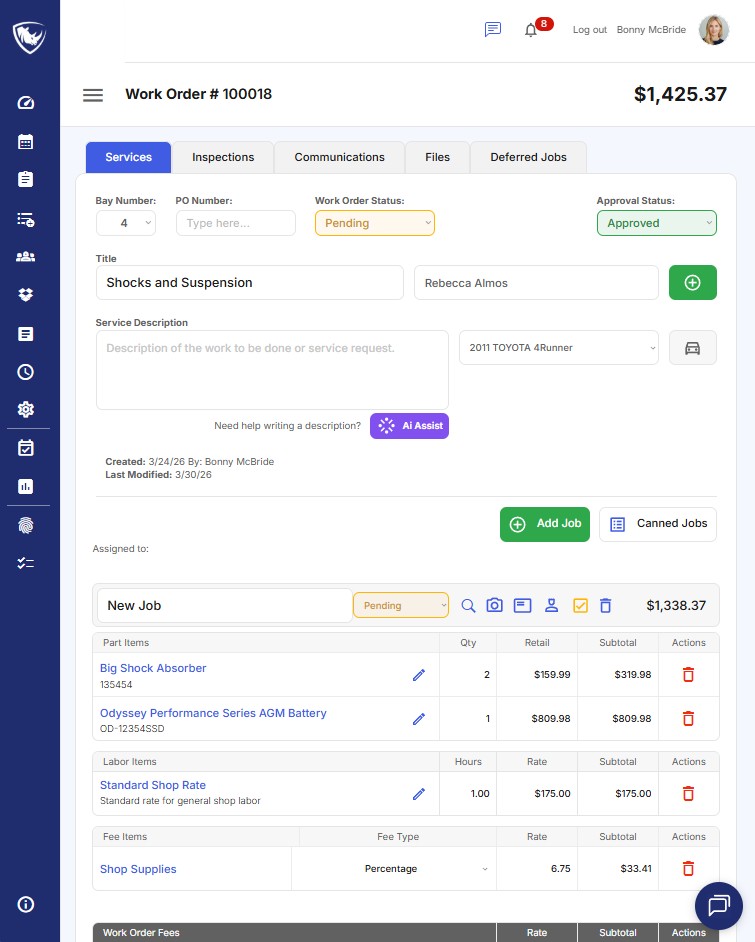Open the calendar-check sidebar icon
This screenshot has width=755, height=942.
[x=25, y=448]
